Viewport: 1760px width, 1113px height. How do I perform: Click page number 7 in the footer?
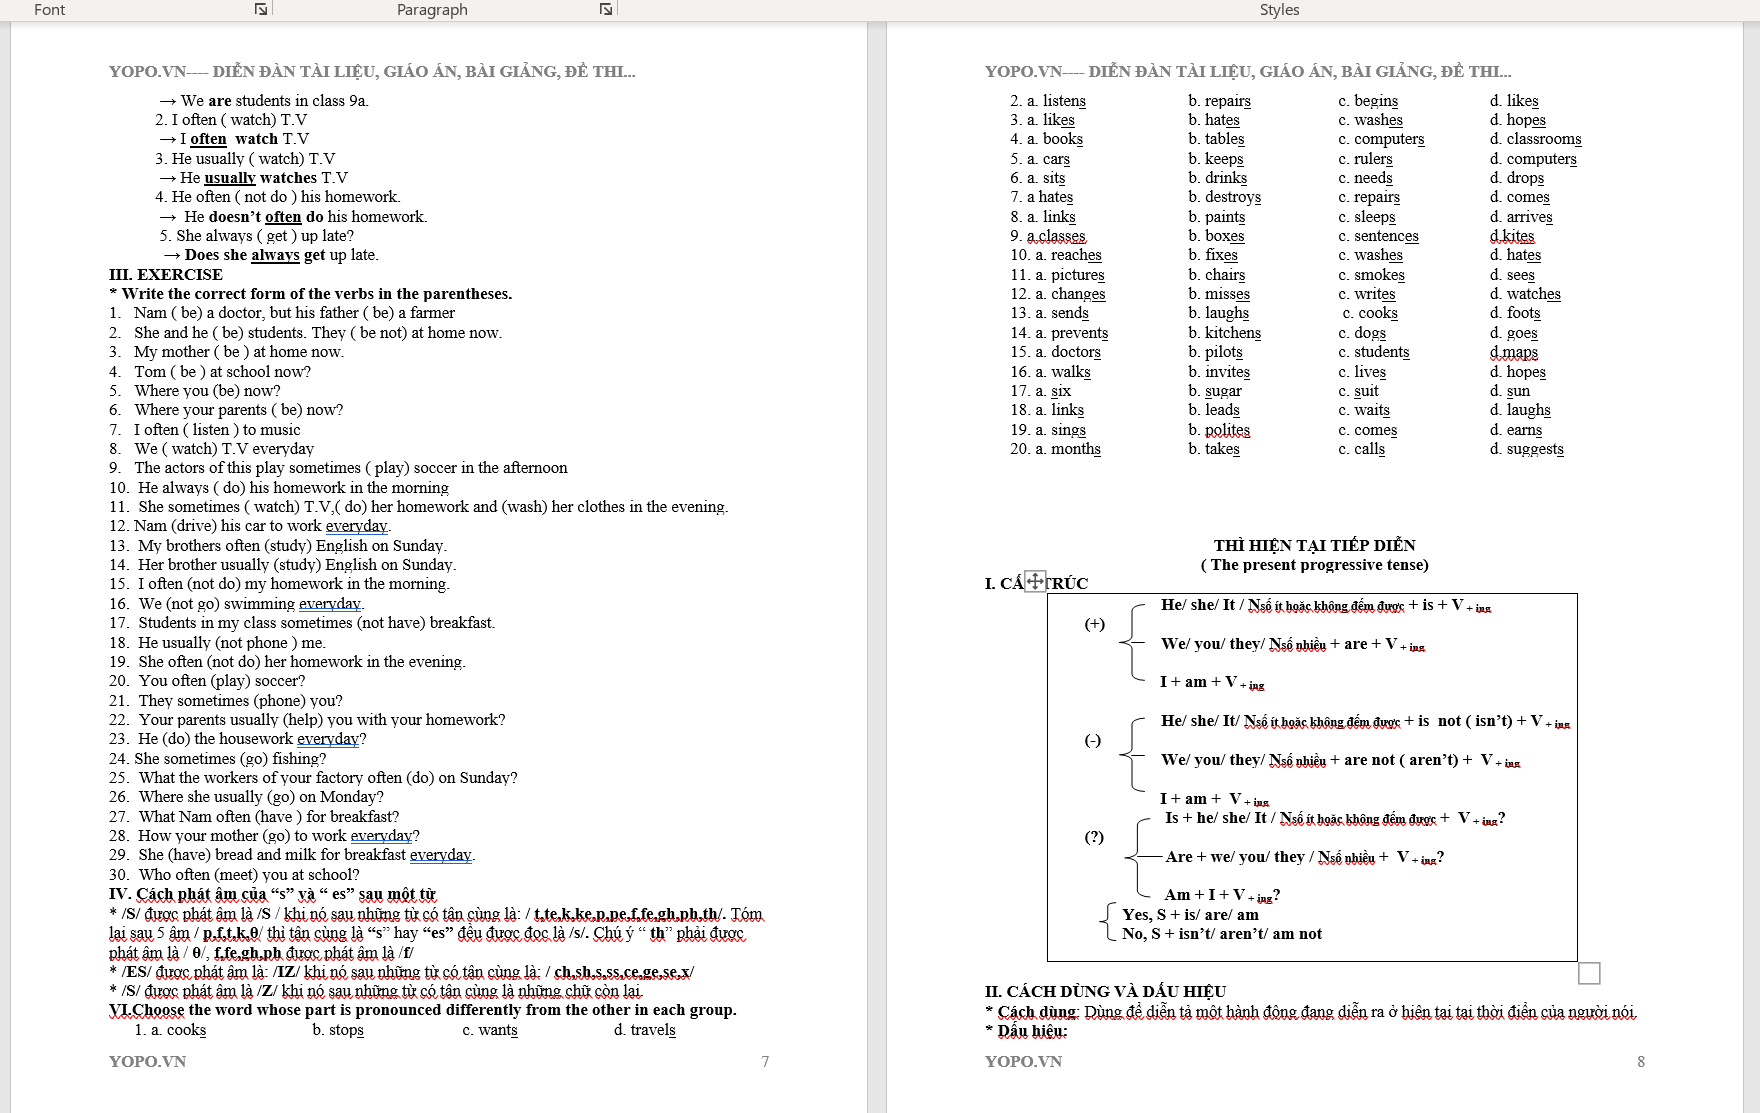tap(765, 1062)
